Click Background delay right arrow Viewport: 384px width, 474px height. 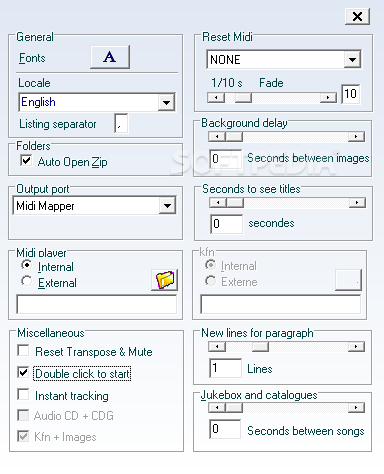coord(356,137)
